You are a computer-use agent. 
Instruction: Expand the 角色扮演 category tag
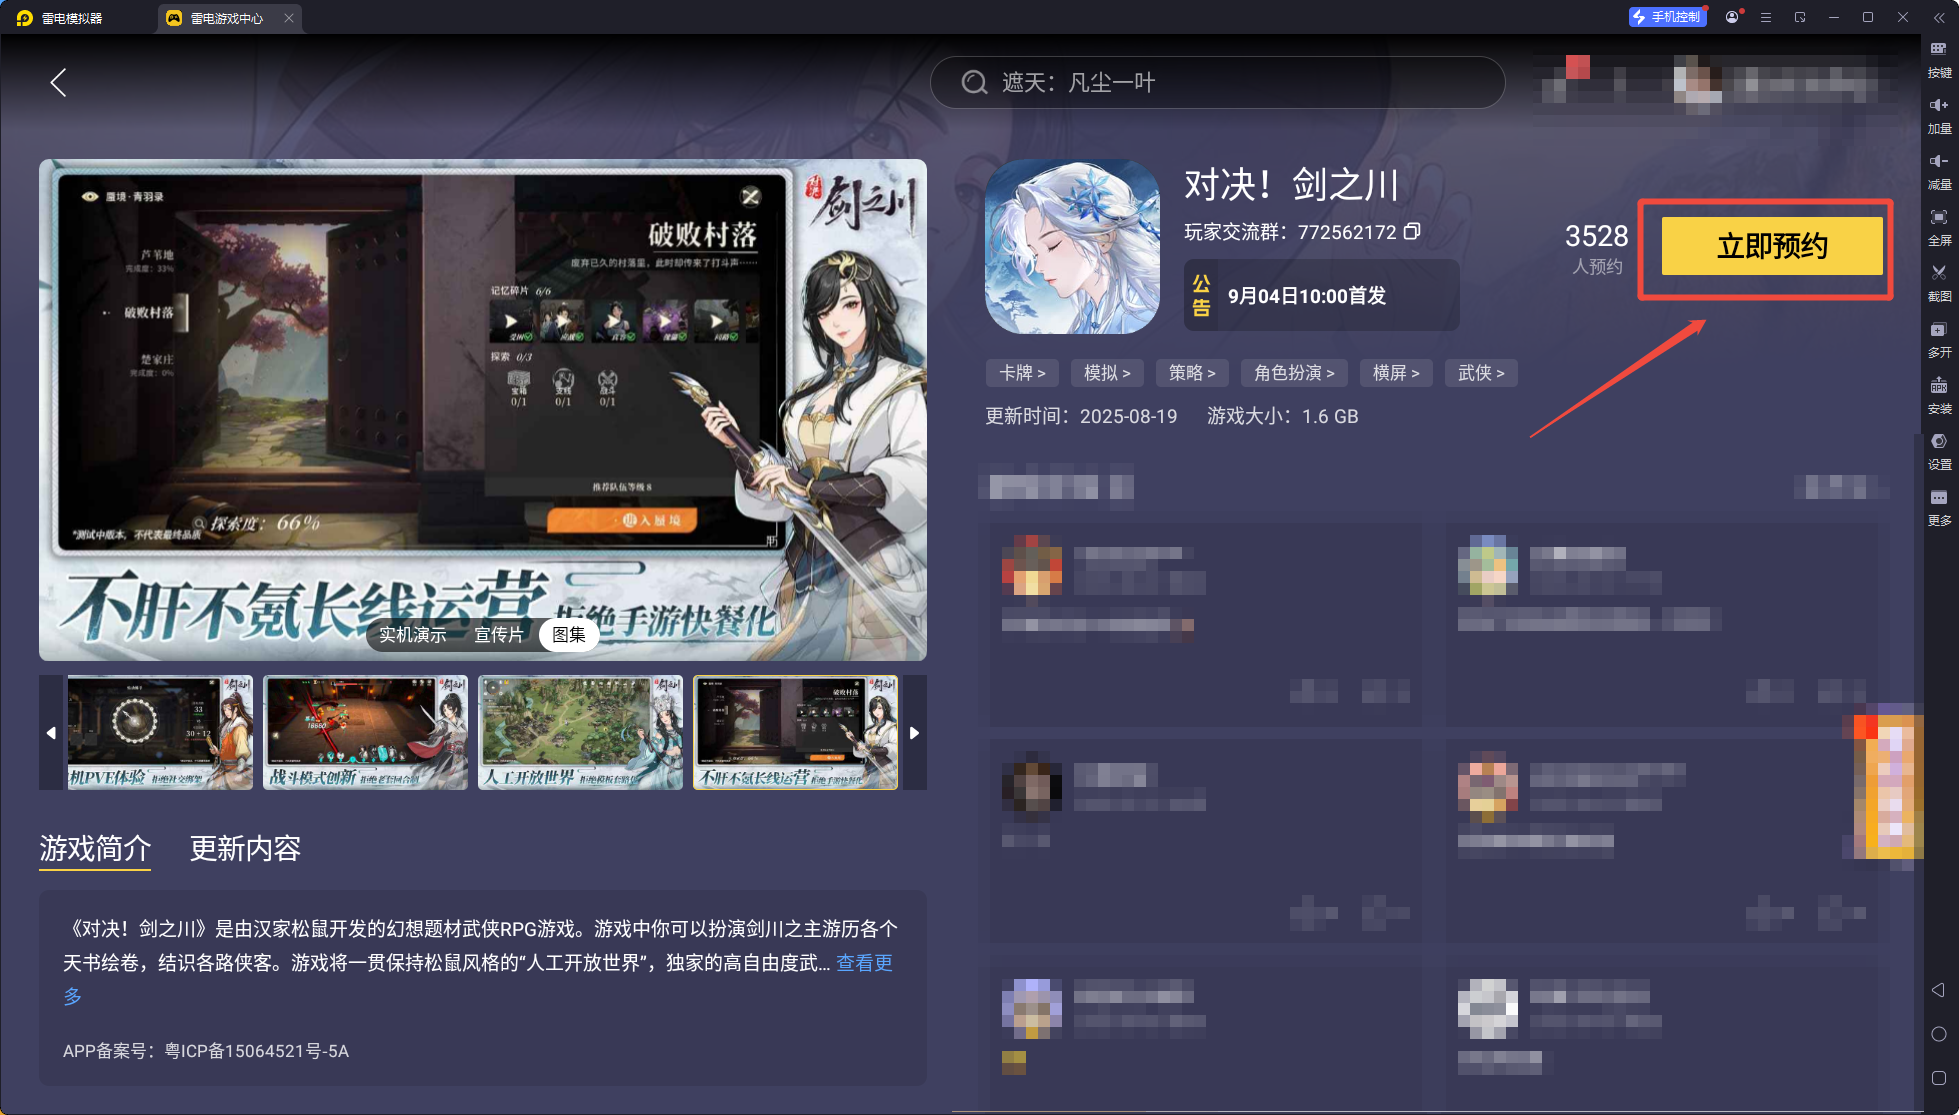[1294, 373]
